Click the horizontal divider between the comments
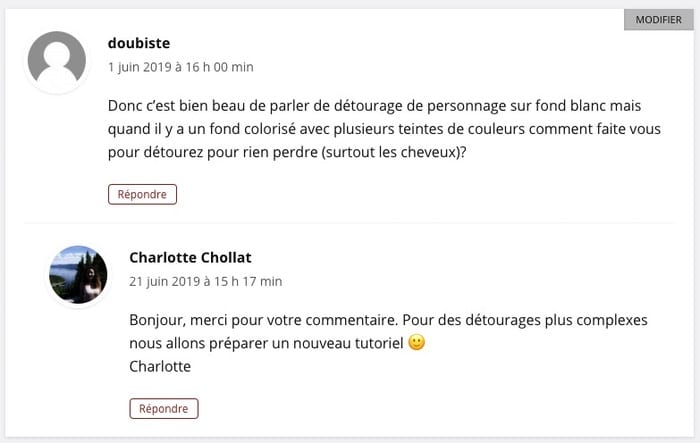 click(x=350, y=223)
